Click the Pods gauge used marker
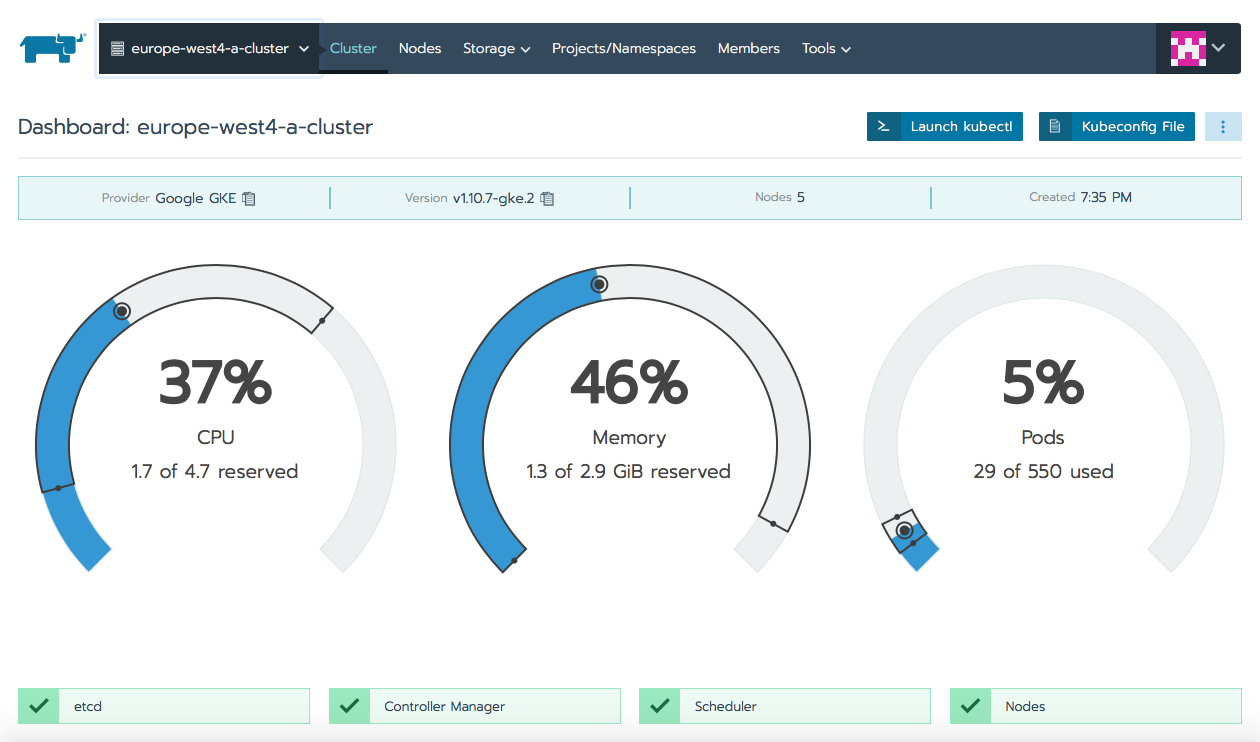The height and width of the screenshot is (742, 1260). [905, 530]
